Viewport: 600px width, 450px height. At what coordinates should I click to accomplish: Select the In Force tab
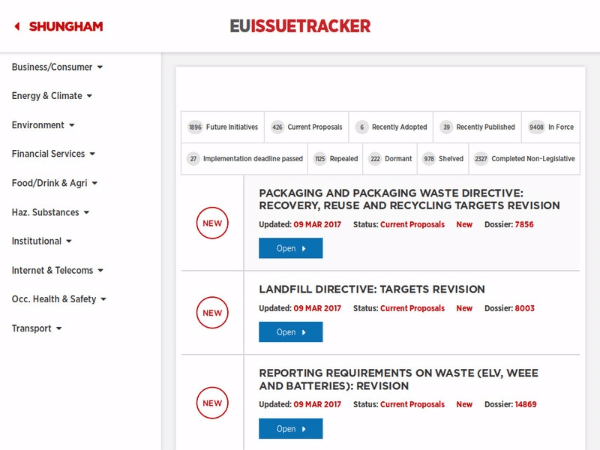pyautogui.click(x=551, y=127)
